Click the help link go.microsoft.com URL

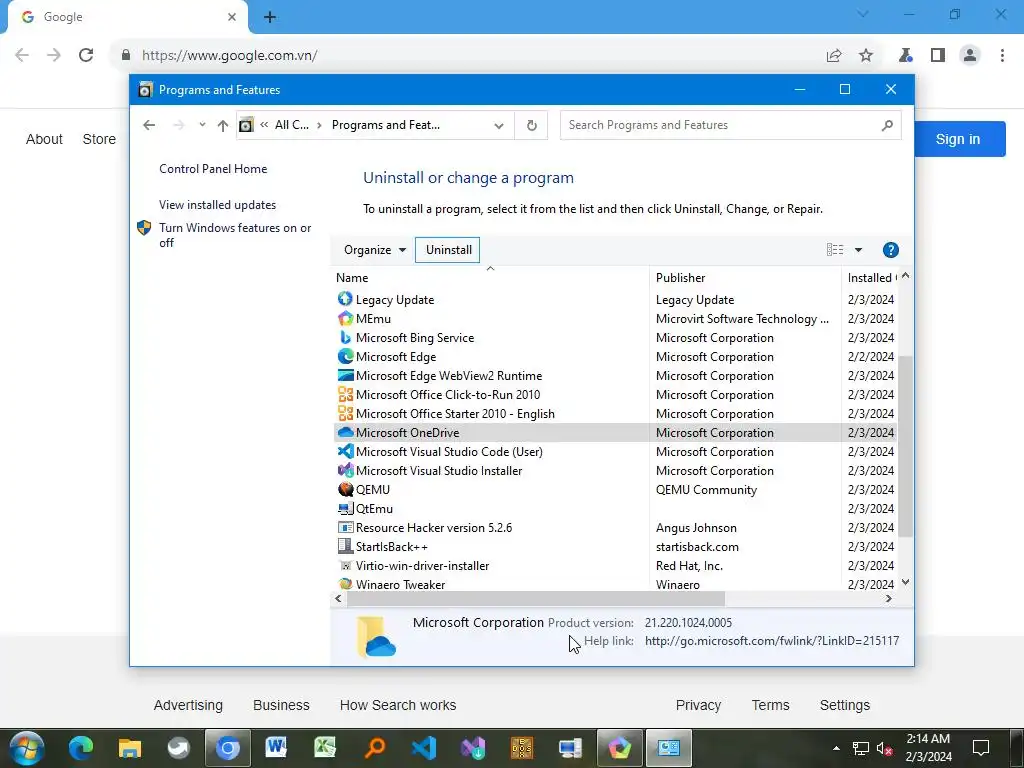(771, 641)
